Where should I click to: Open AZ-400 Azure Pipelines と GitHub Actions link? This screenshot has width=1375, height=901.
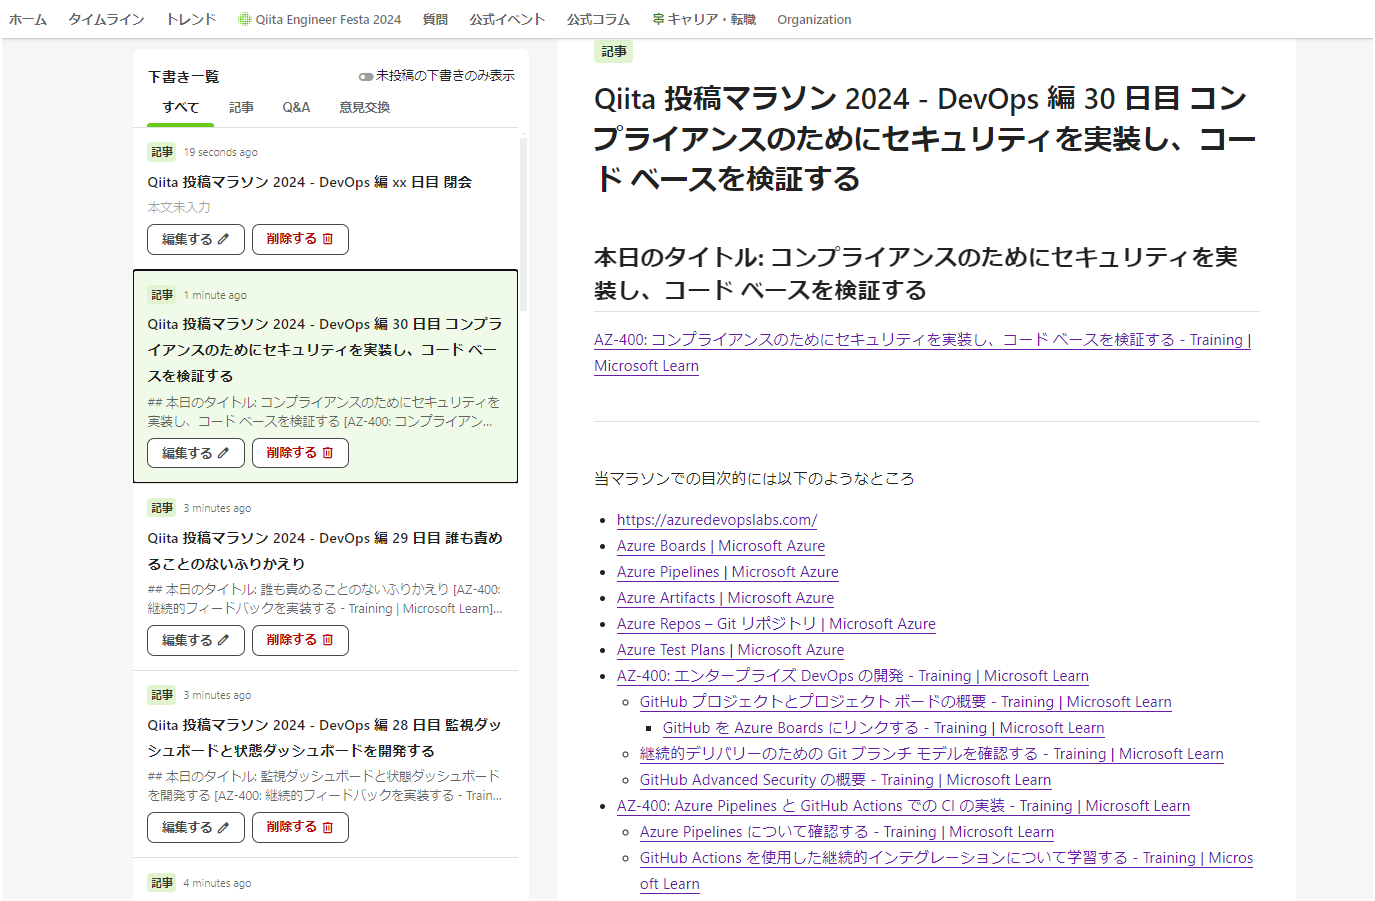point(904,806)
